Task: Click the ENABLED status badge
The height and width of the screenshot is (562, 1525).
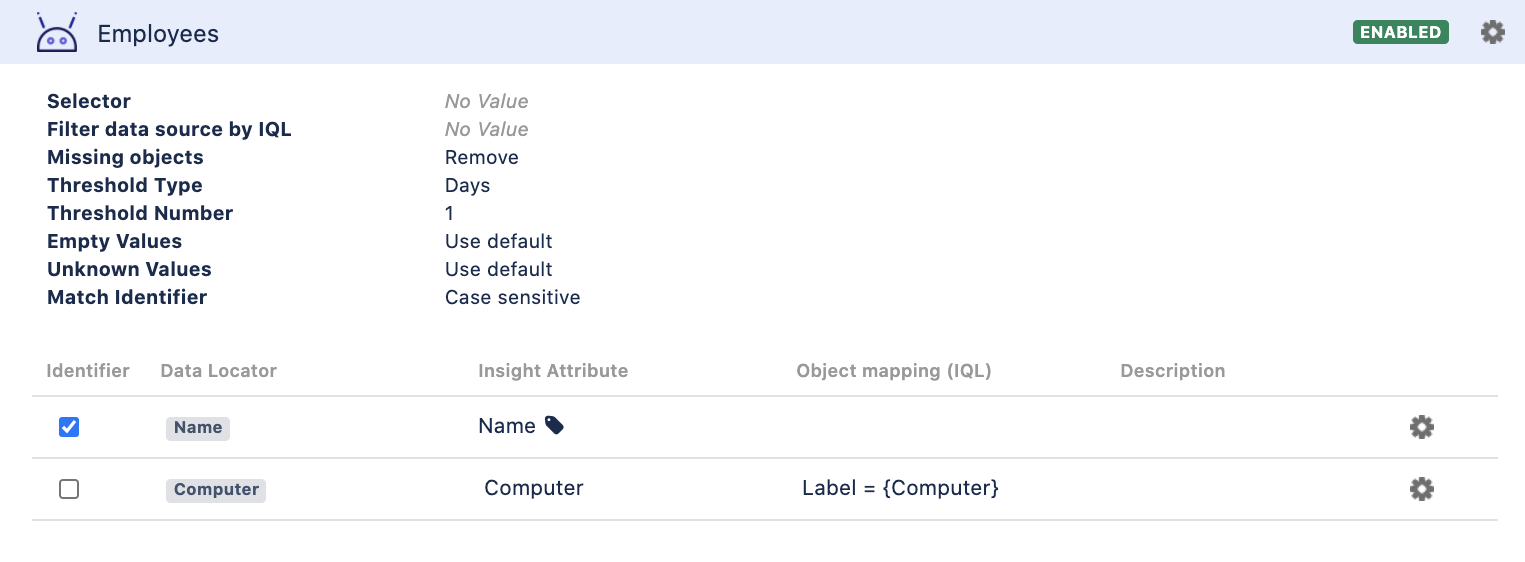Action: click(x=1400, y=32)
